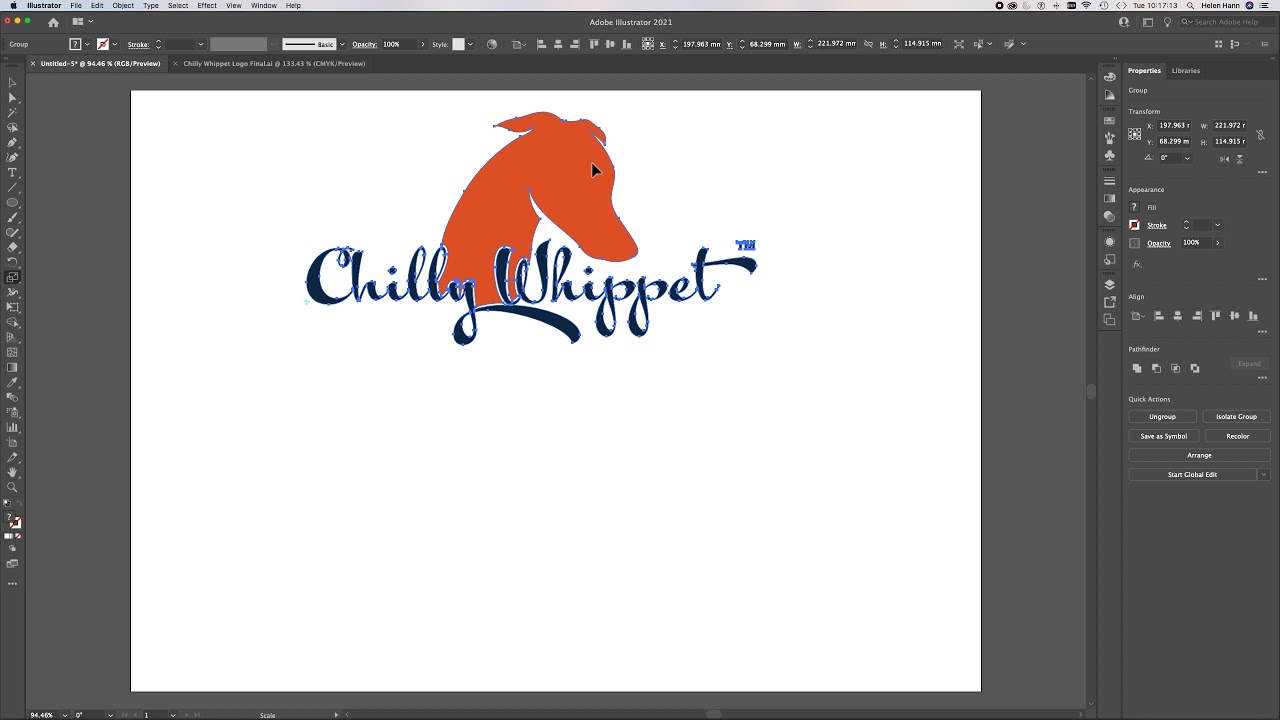Open the Layers panel icon in dock
1280x720 pixels.
pos(1109,284)
